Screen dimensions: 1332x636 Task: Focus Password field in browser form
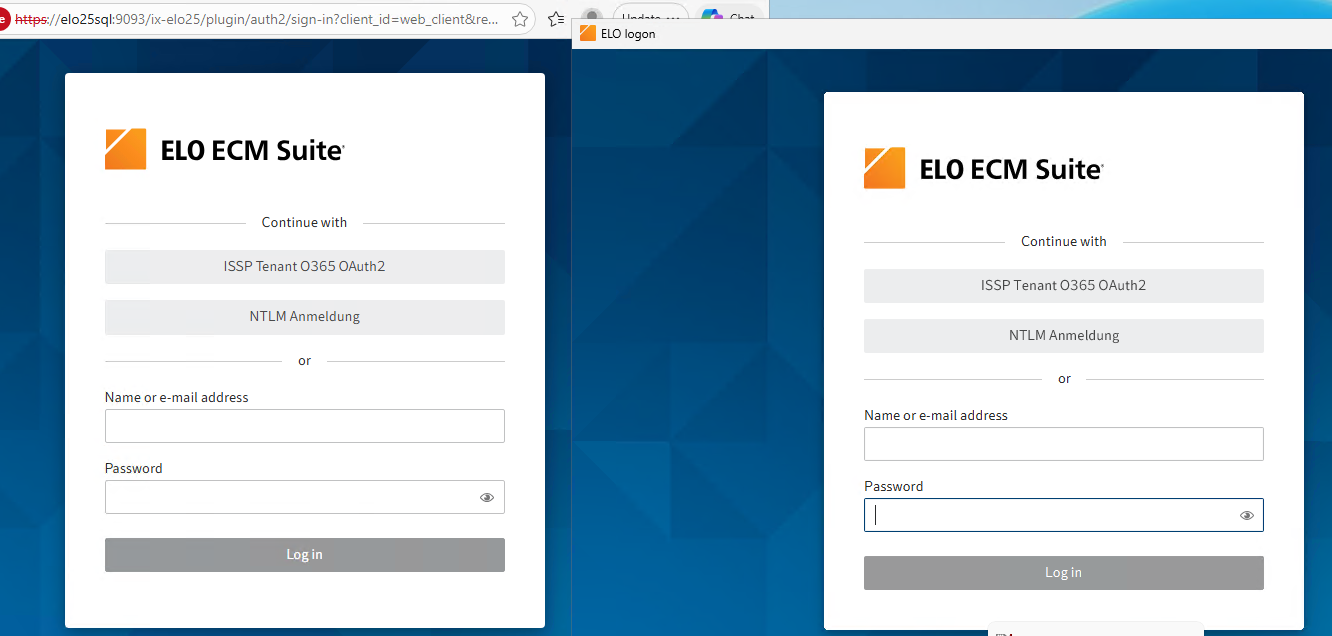click(290, 497)
